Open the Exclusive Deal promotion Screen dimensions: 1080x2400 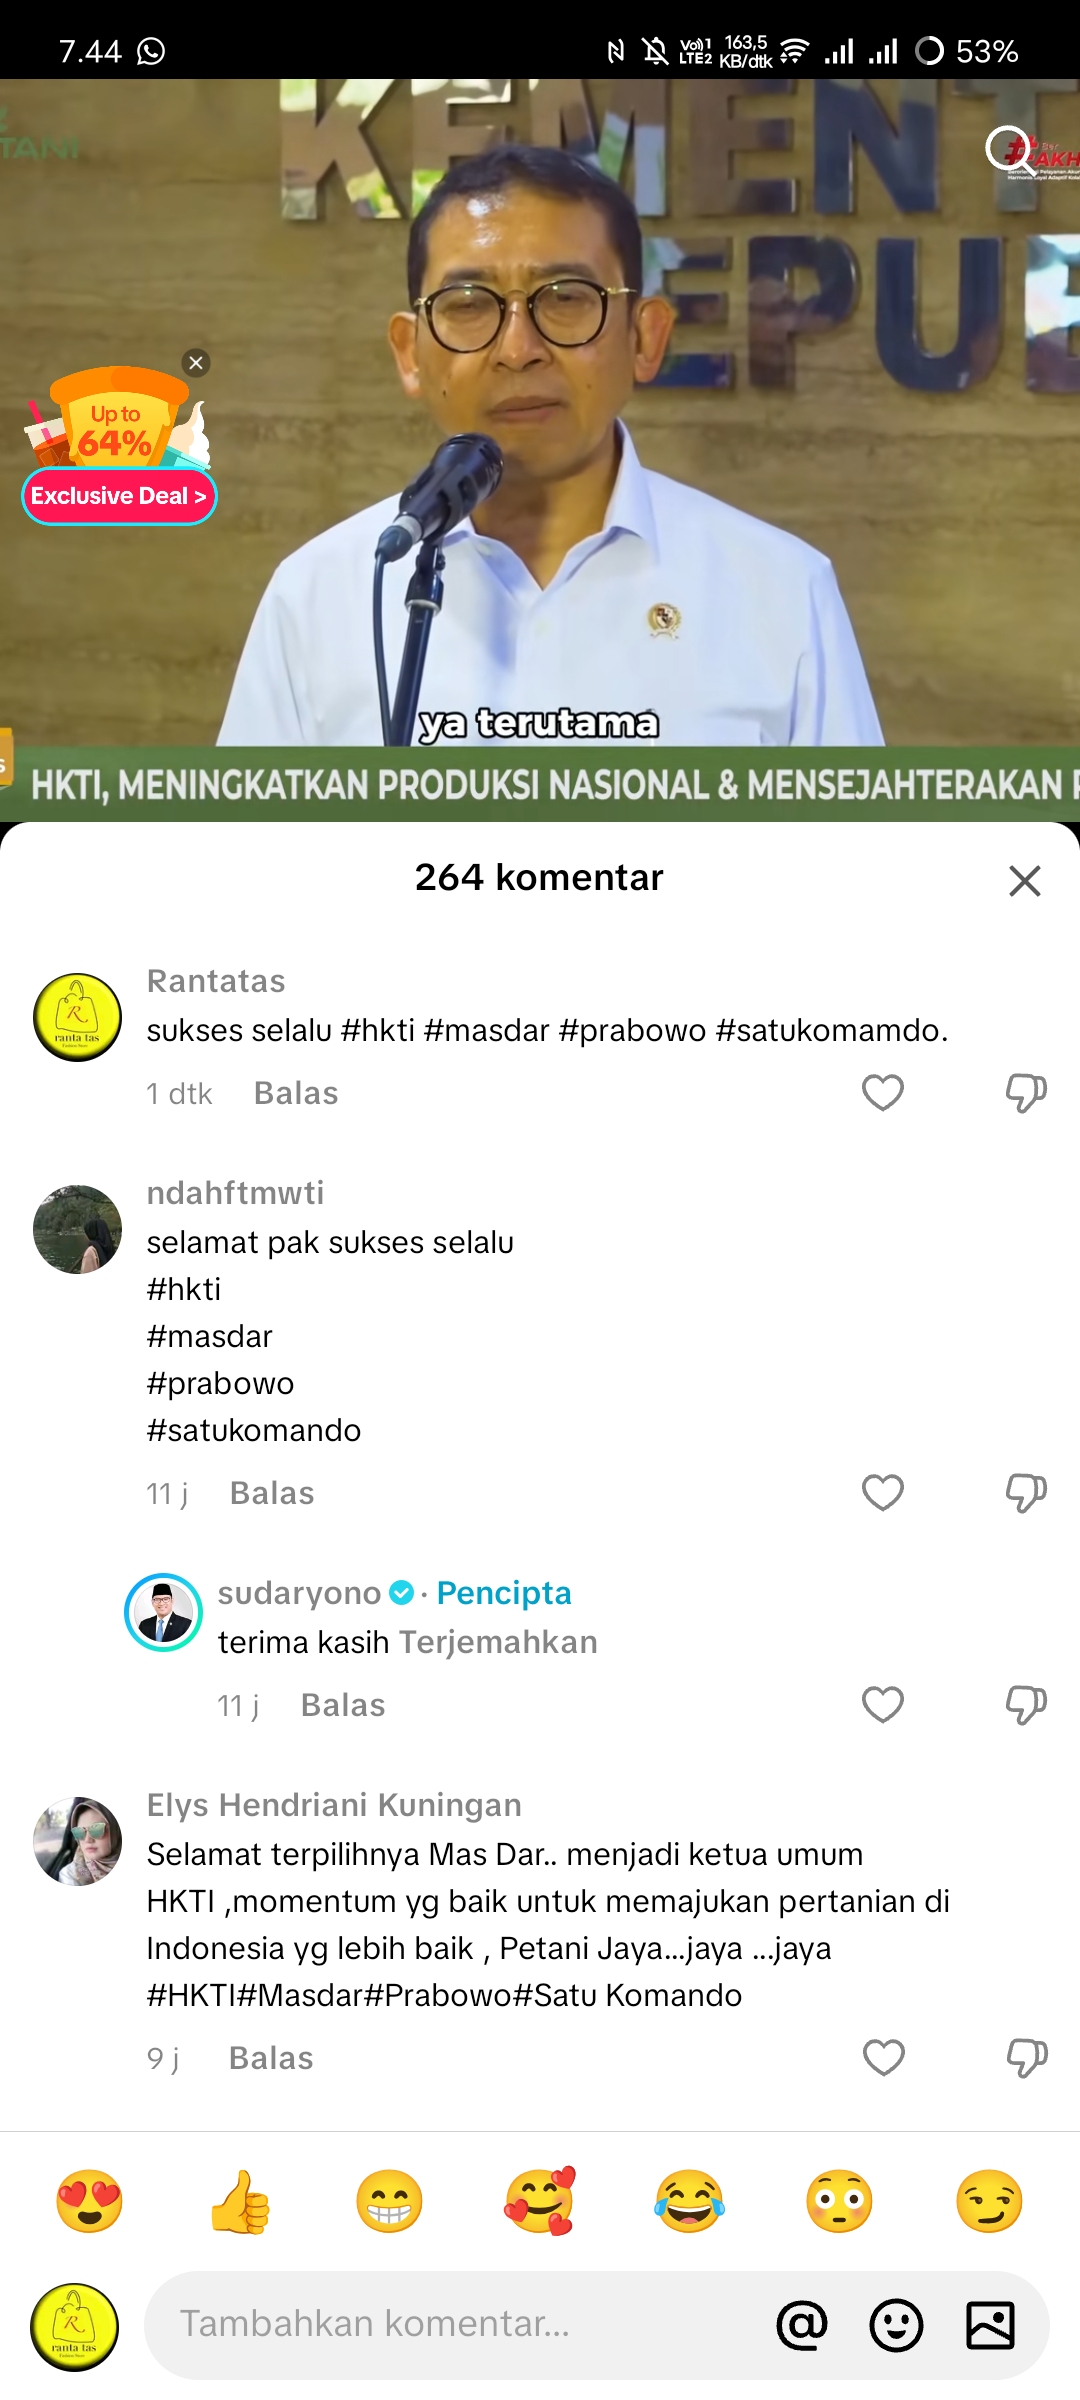point(119,496)
